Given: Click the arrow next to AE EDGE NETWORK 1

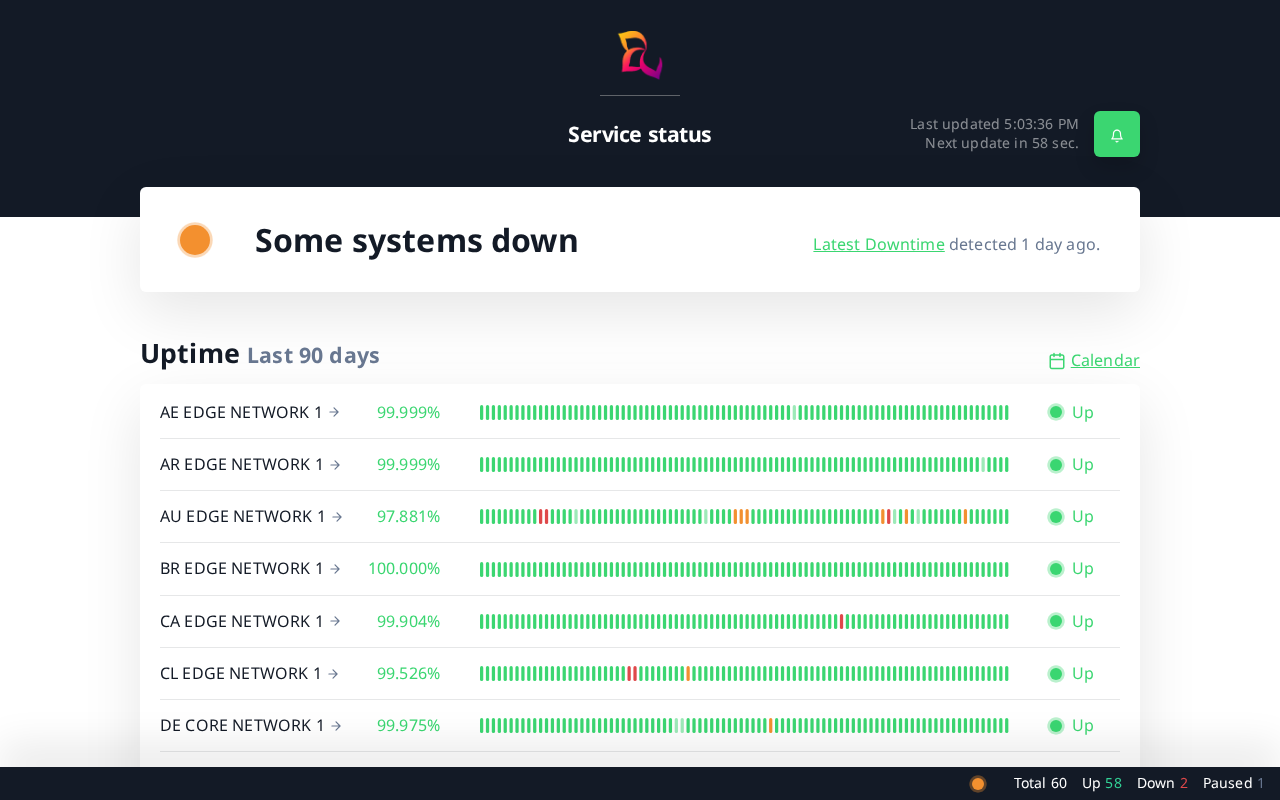Looking at the screenshot, I should pyautogui.click(x=334, y=412).
